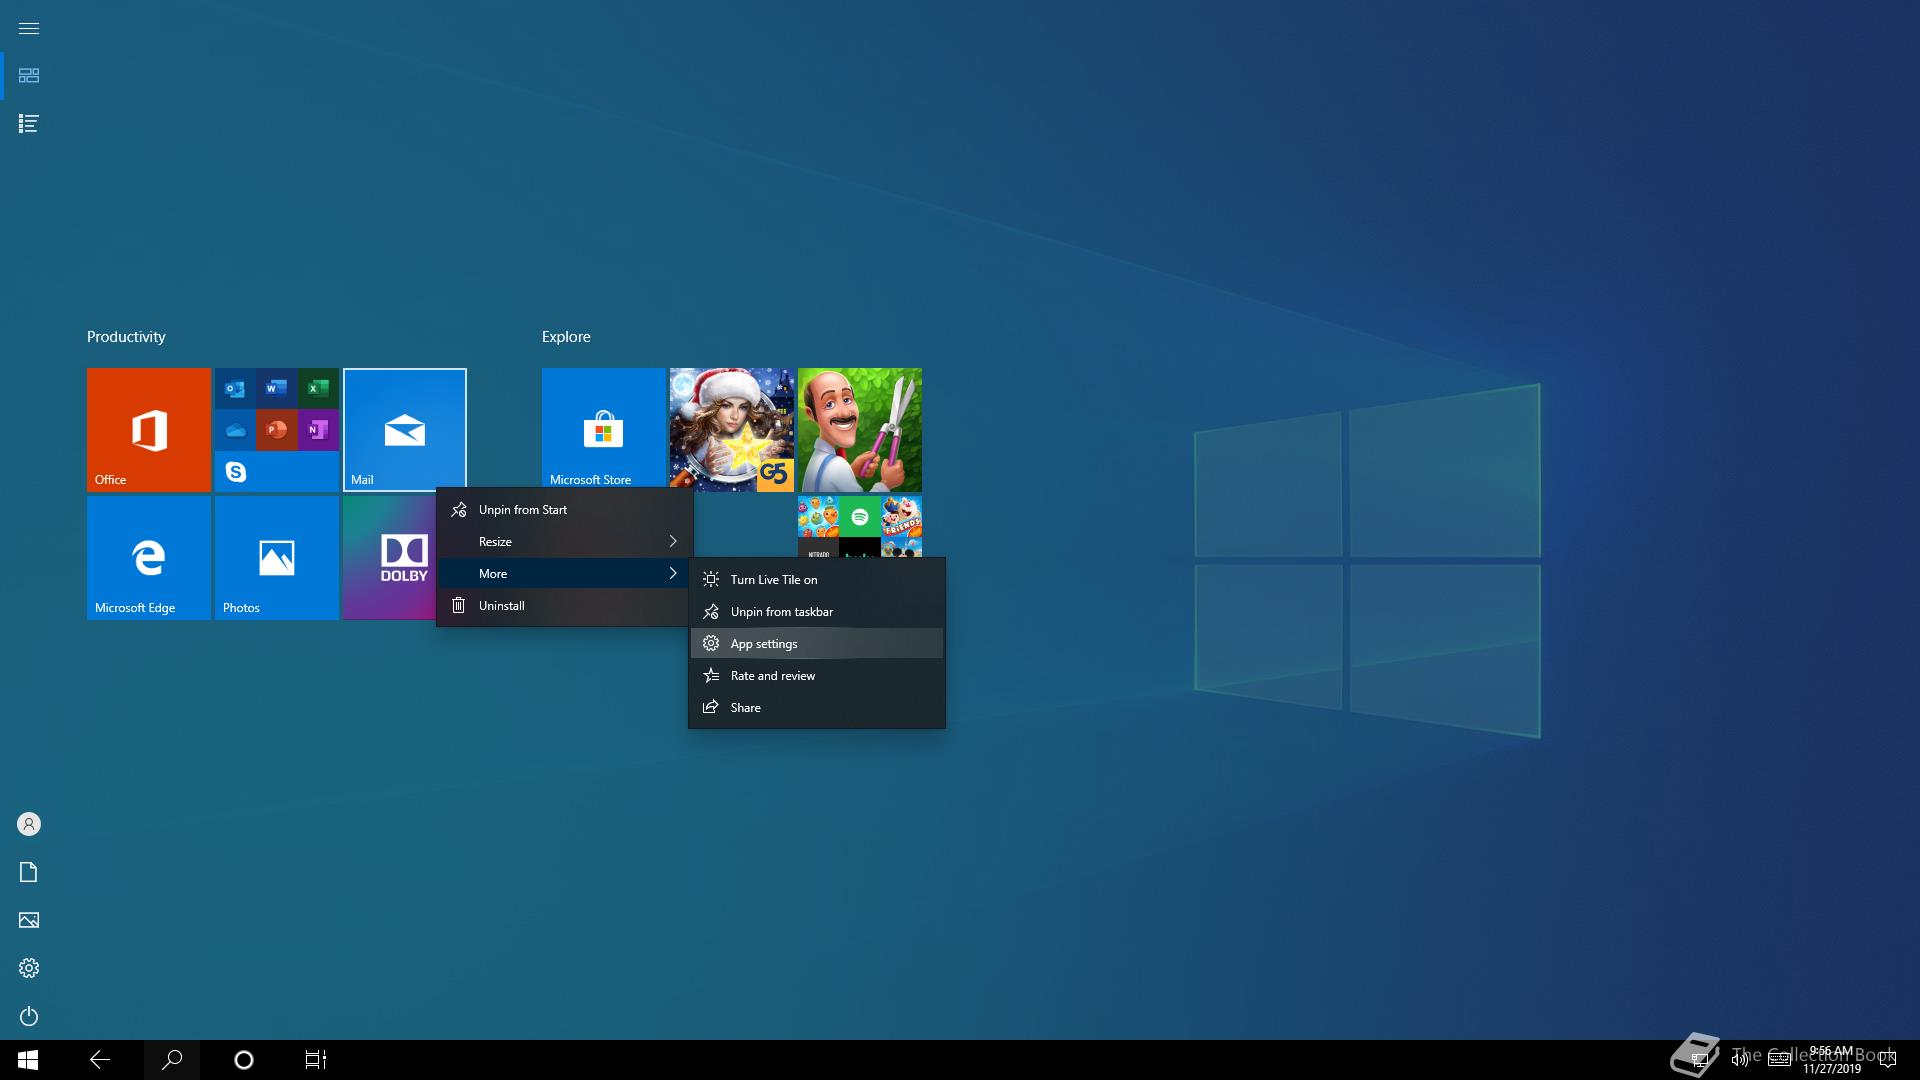The height and width of the screenshot is (1080, 1920).
Task: Expand the Resize submenu
Action: pyautogui.click(x=564, y=542)
